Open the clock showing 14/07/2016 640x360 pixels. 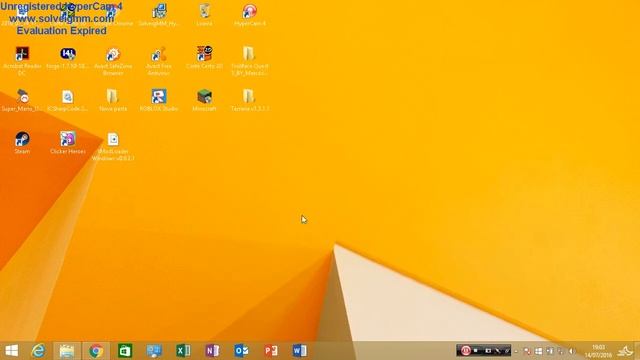598,351
